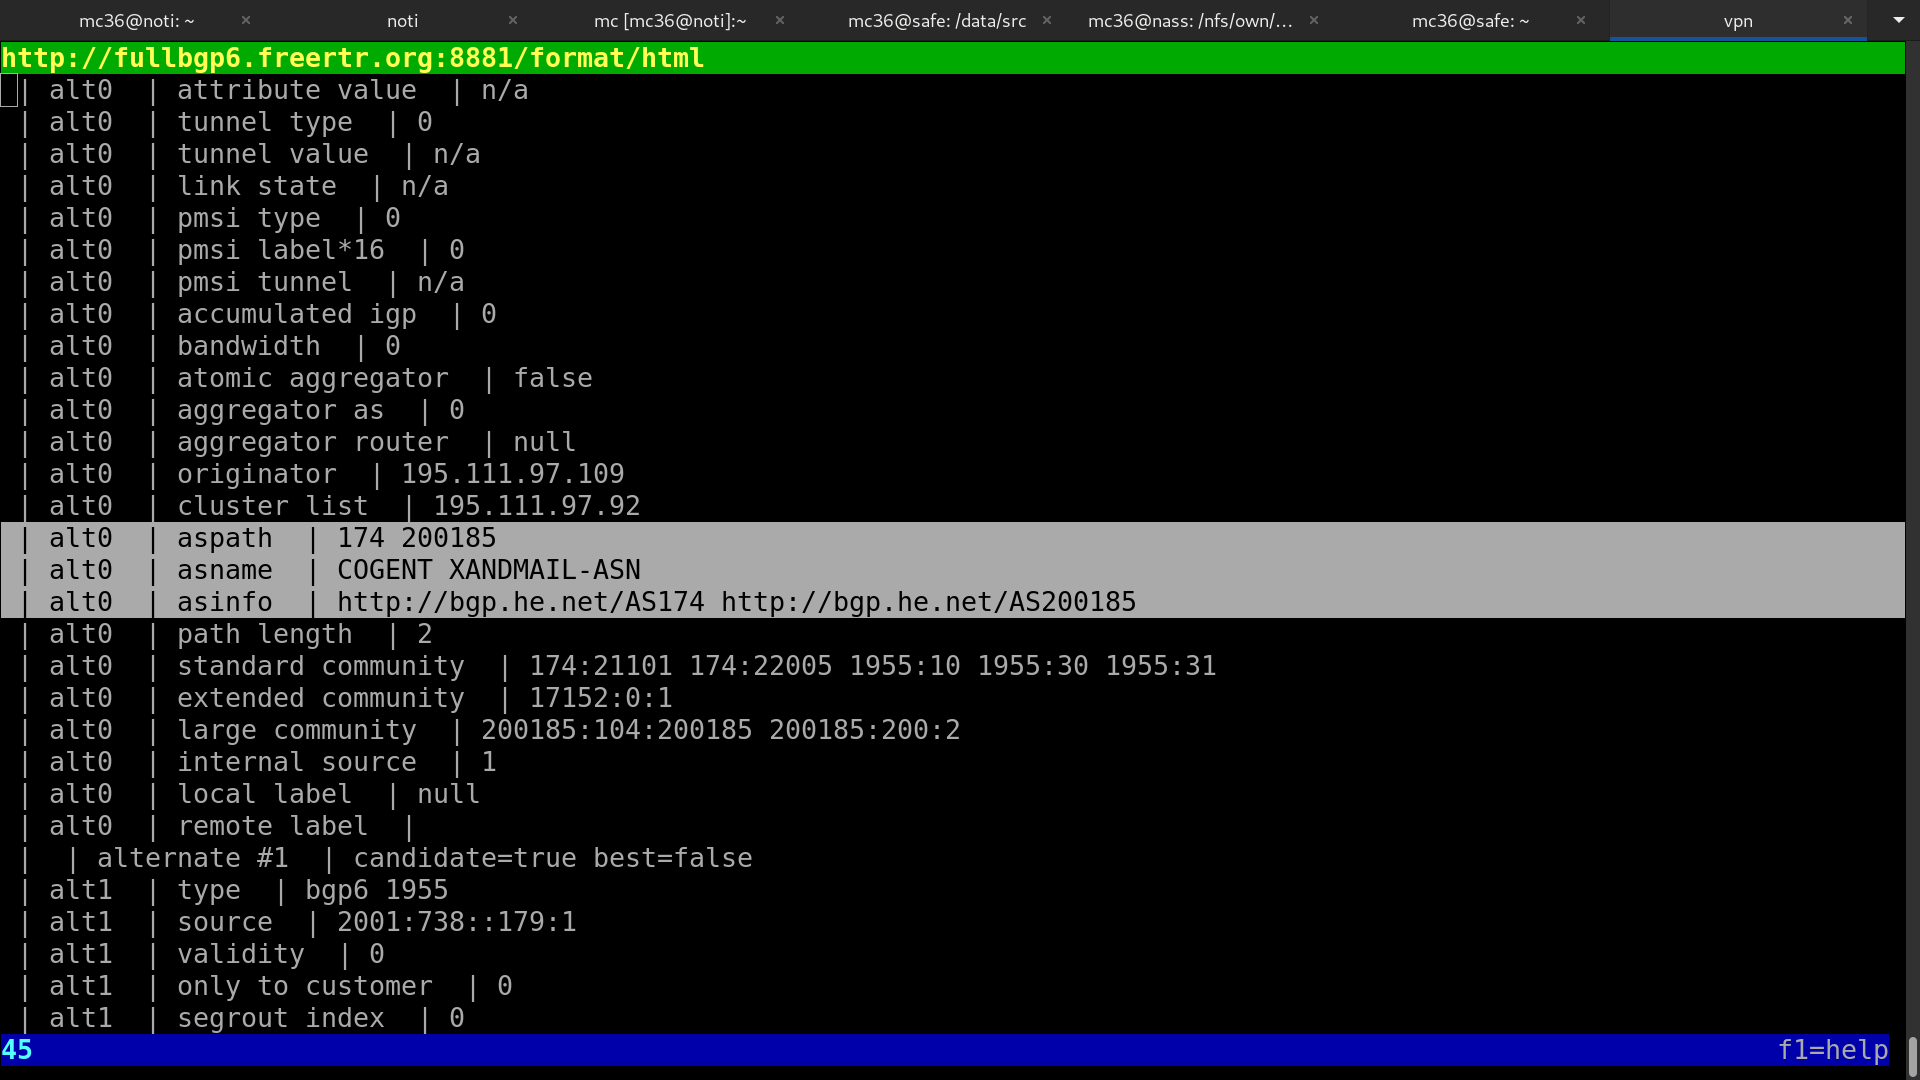Open the tab list dropdown arrow

click(x=1898, y=20)
